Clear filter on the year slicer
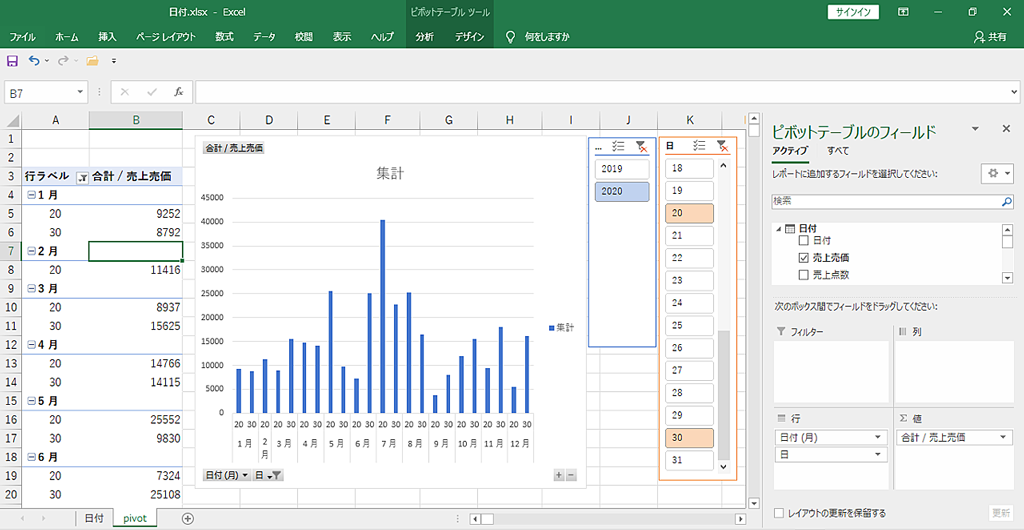The image size is (1024, 530). click(641, 148)
